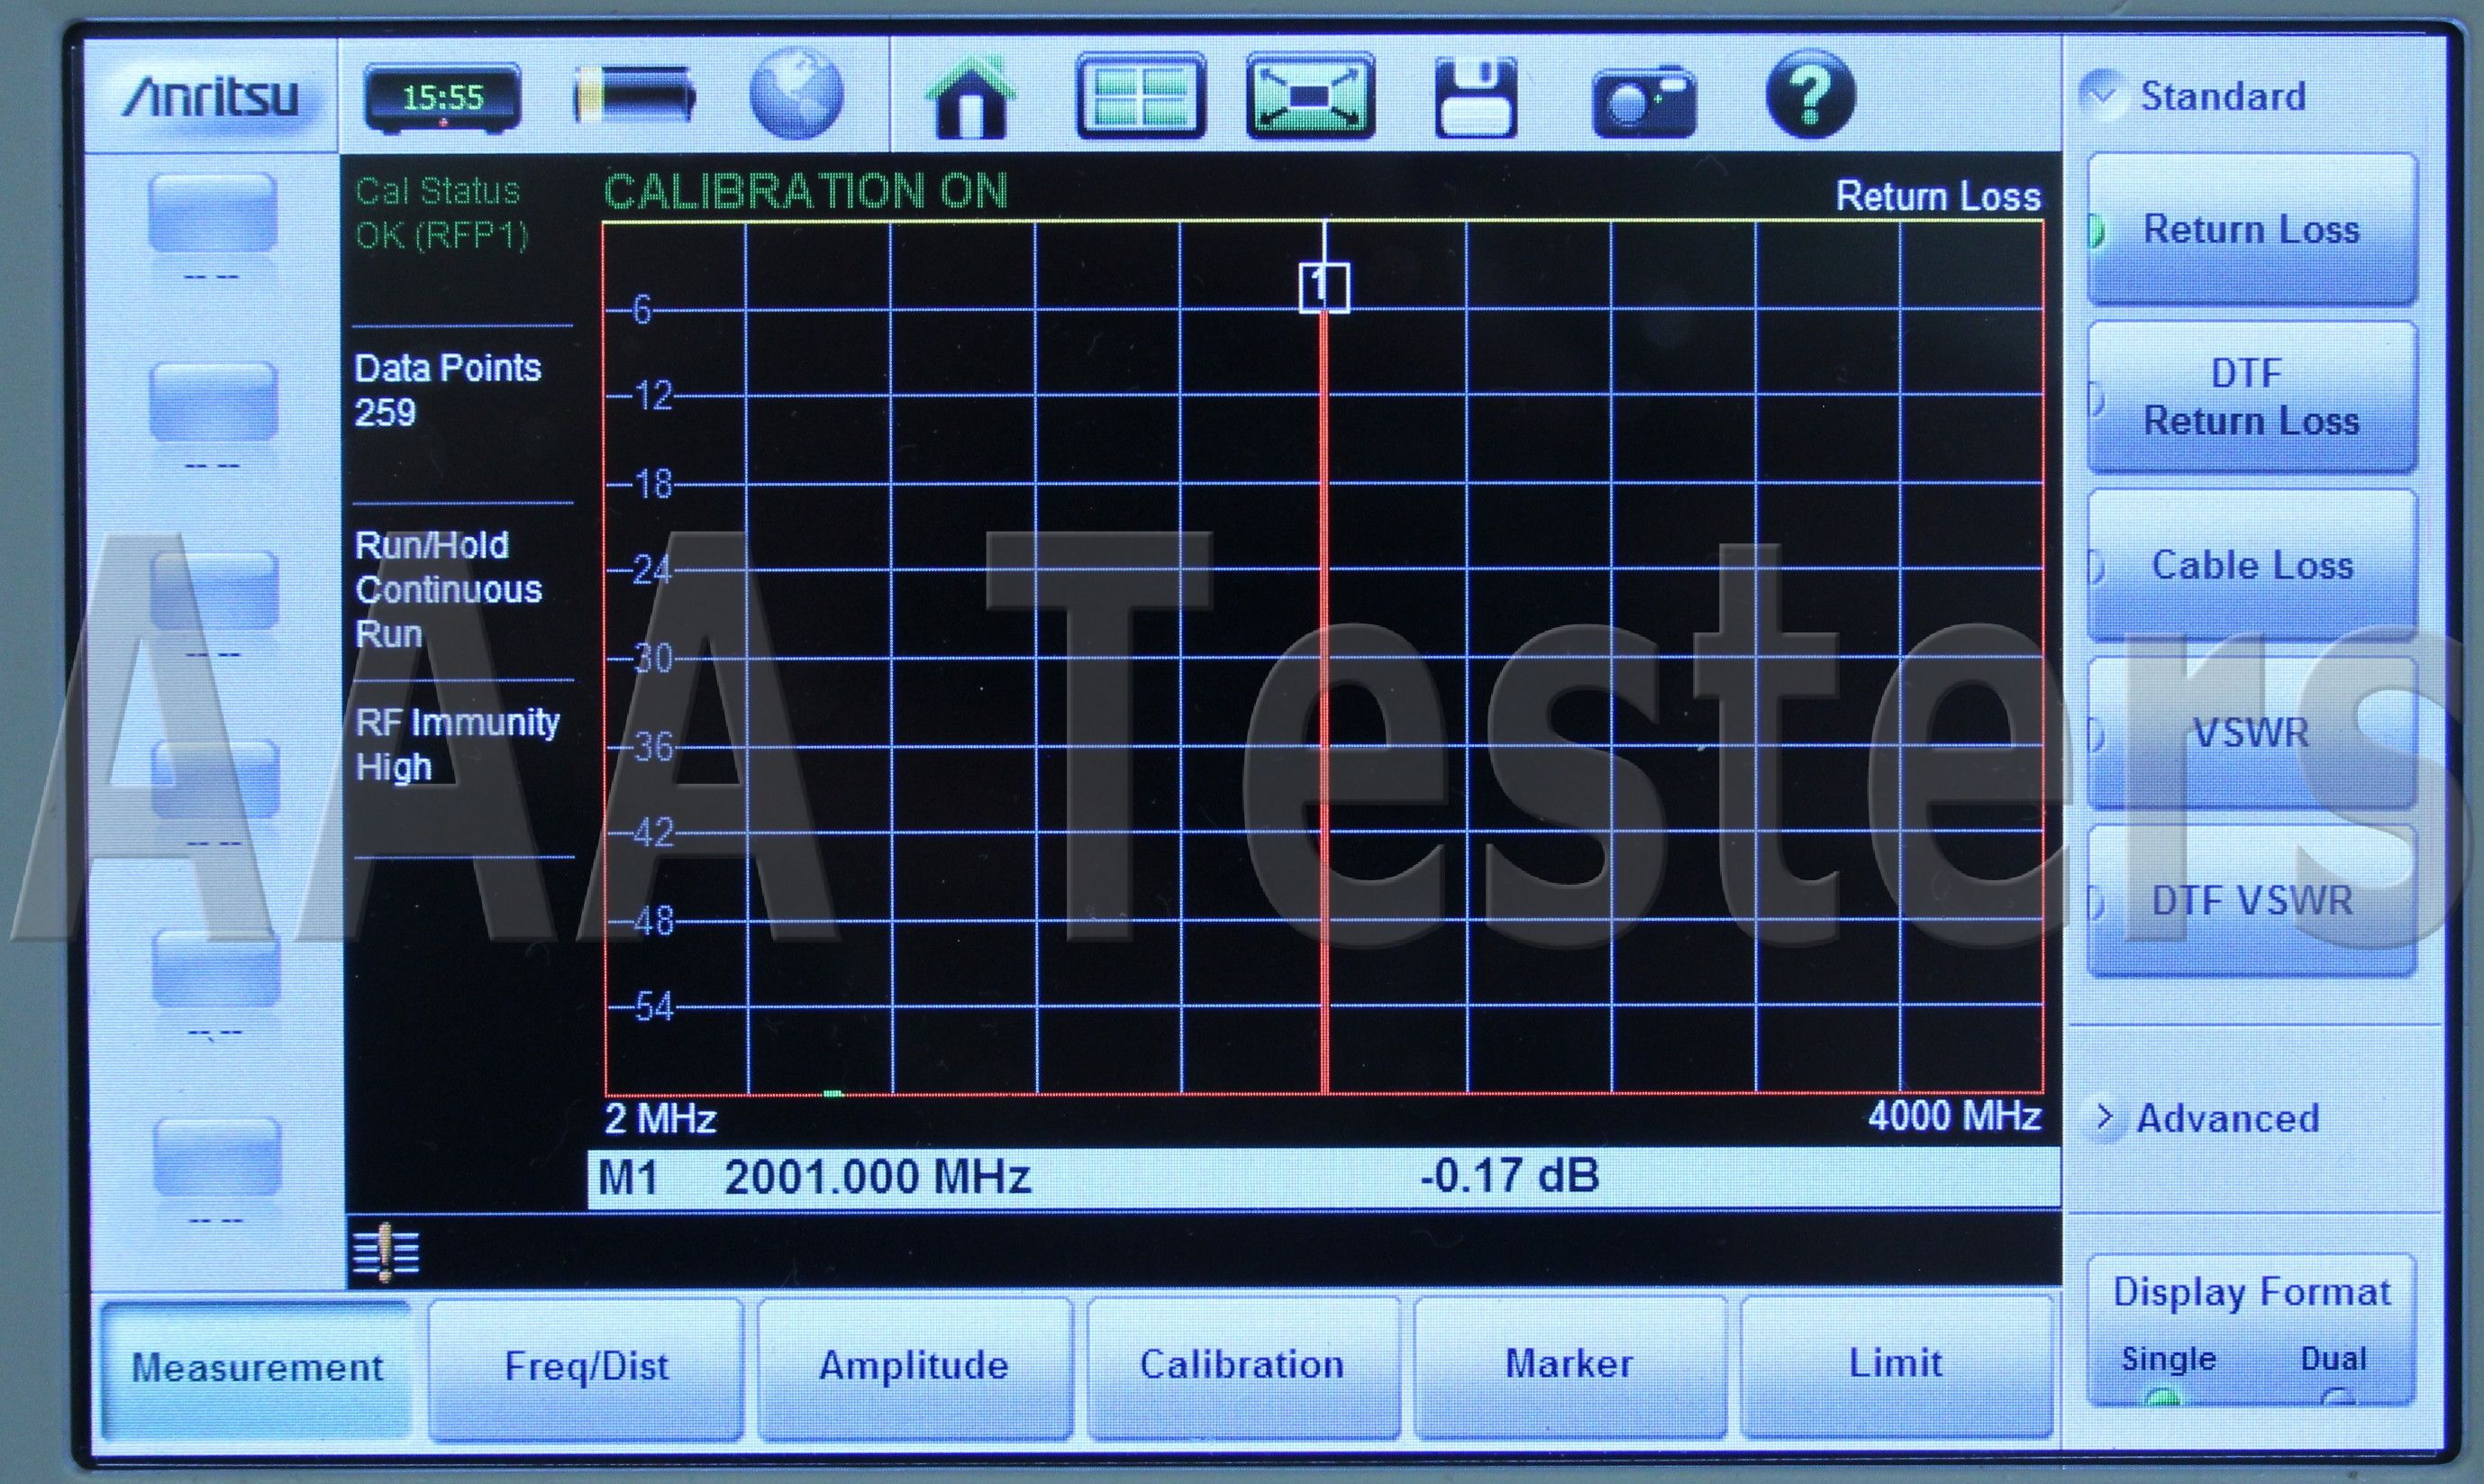Tap the Home icon
This screenshot has height=1484, width=2484.
click(x=969, y=98)
